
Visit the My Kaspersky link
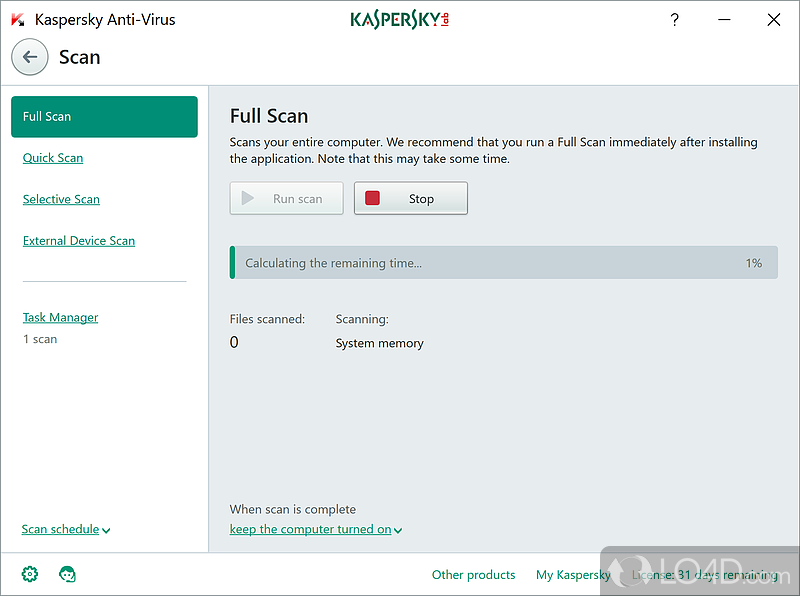point(573,575)
